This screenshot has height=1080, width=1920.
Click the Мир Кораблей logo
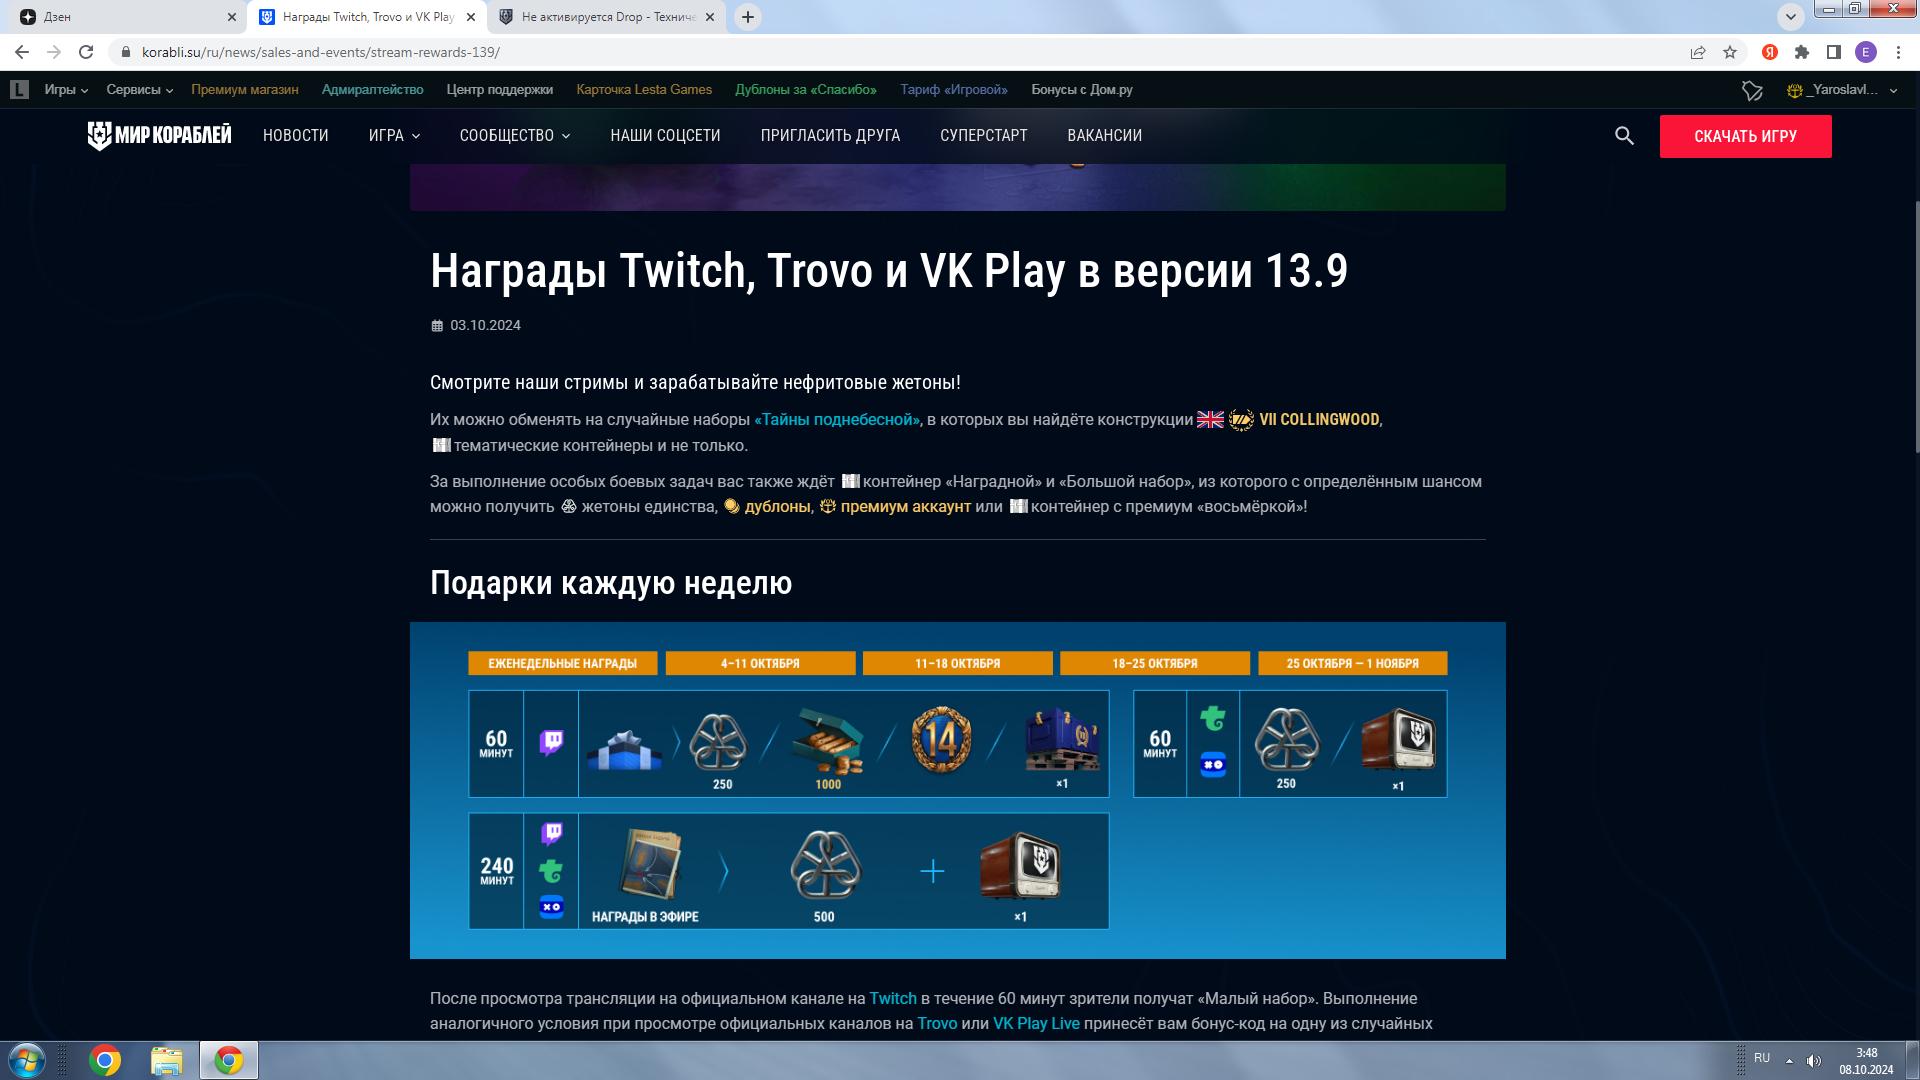tap(159, 135)
